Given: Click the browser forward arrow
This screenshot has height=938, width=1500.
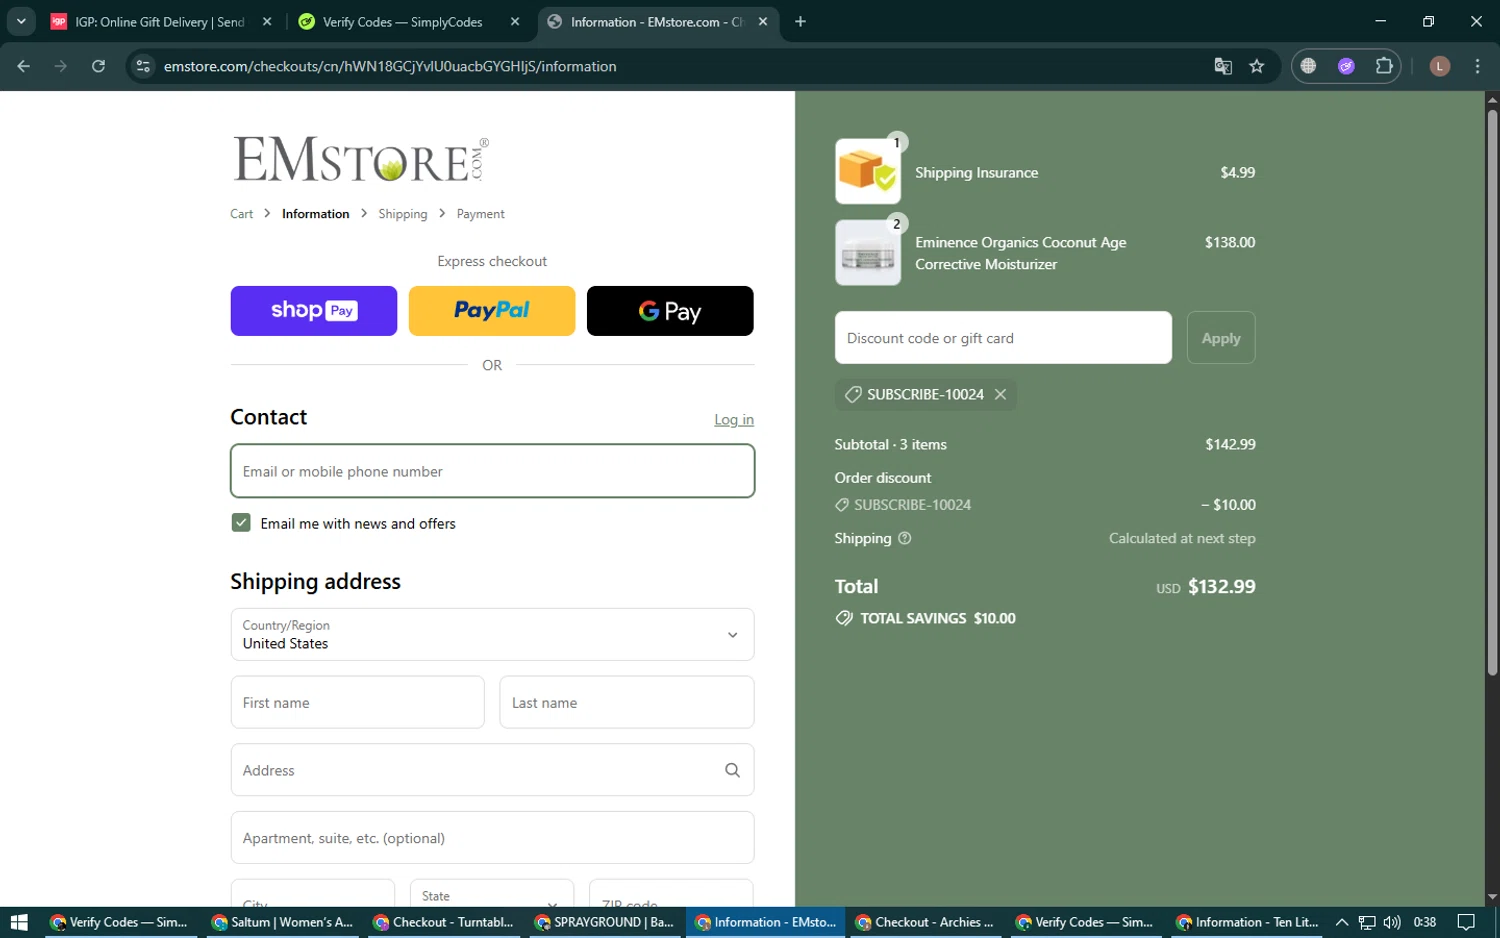Looking at the screenshot, I should [x=61, y=66].
